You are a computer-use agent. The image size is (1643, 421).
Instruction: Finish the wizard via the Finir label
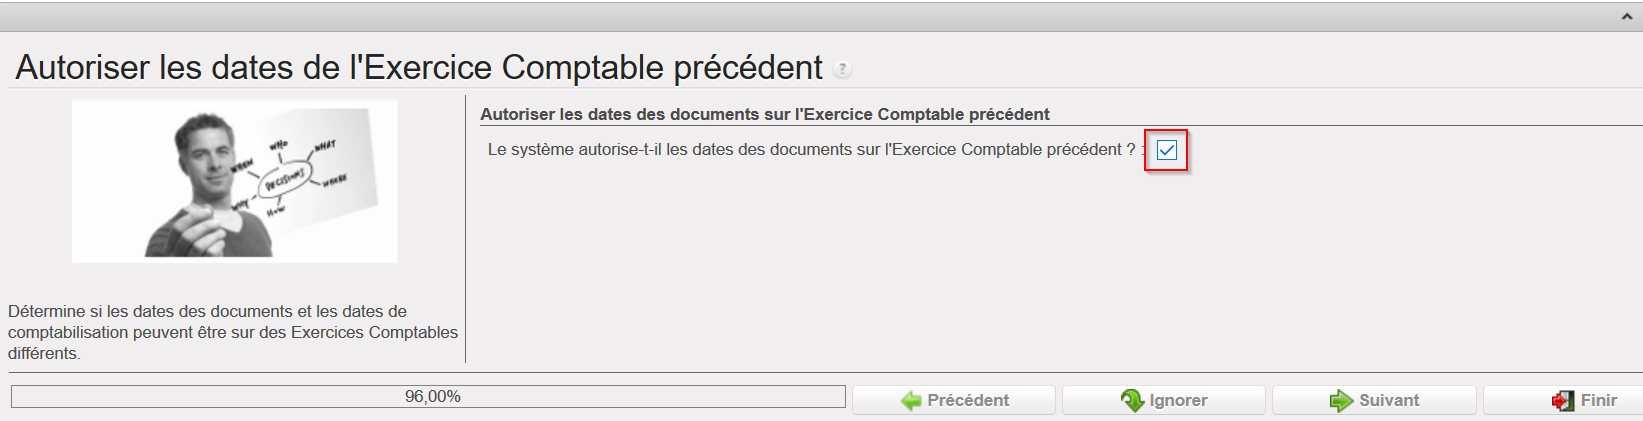click(1598, 400)
